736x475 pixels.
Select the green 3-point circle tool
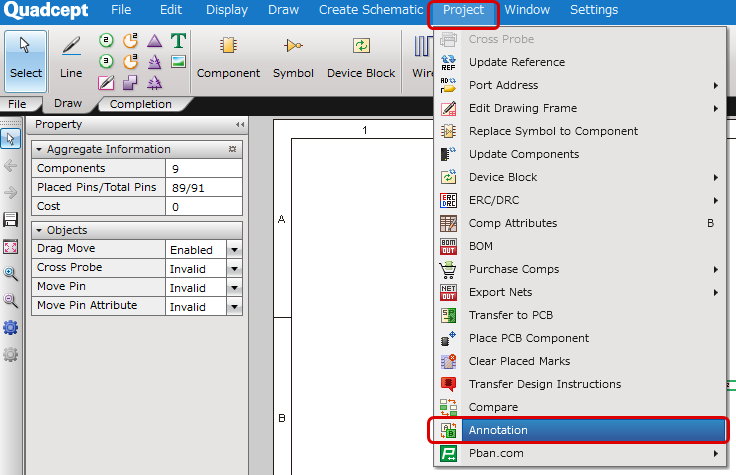click(107, 61)
